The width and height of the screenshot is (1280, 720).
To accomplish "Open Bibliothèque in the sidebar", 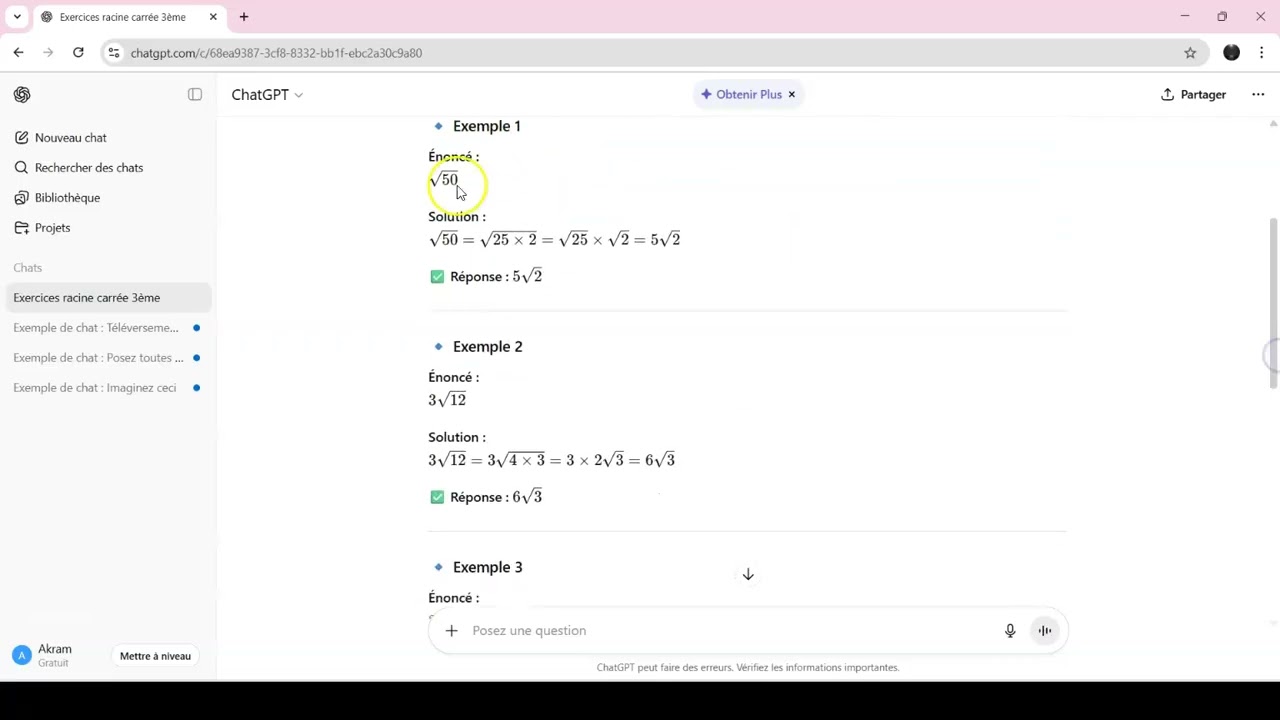I will (x=108, y=198).
